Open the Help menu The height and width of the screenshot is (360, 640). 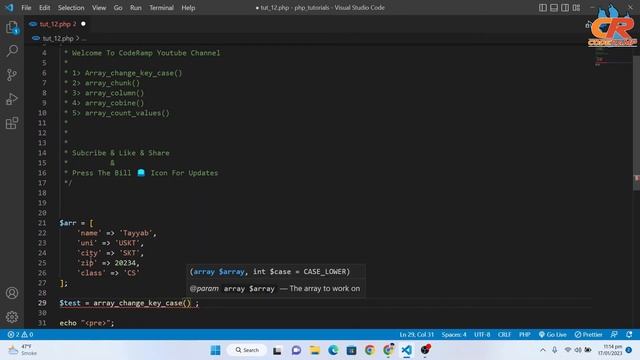(188, 7)
